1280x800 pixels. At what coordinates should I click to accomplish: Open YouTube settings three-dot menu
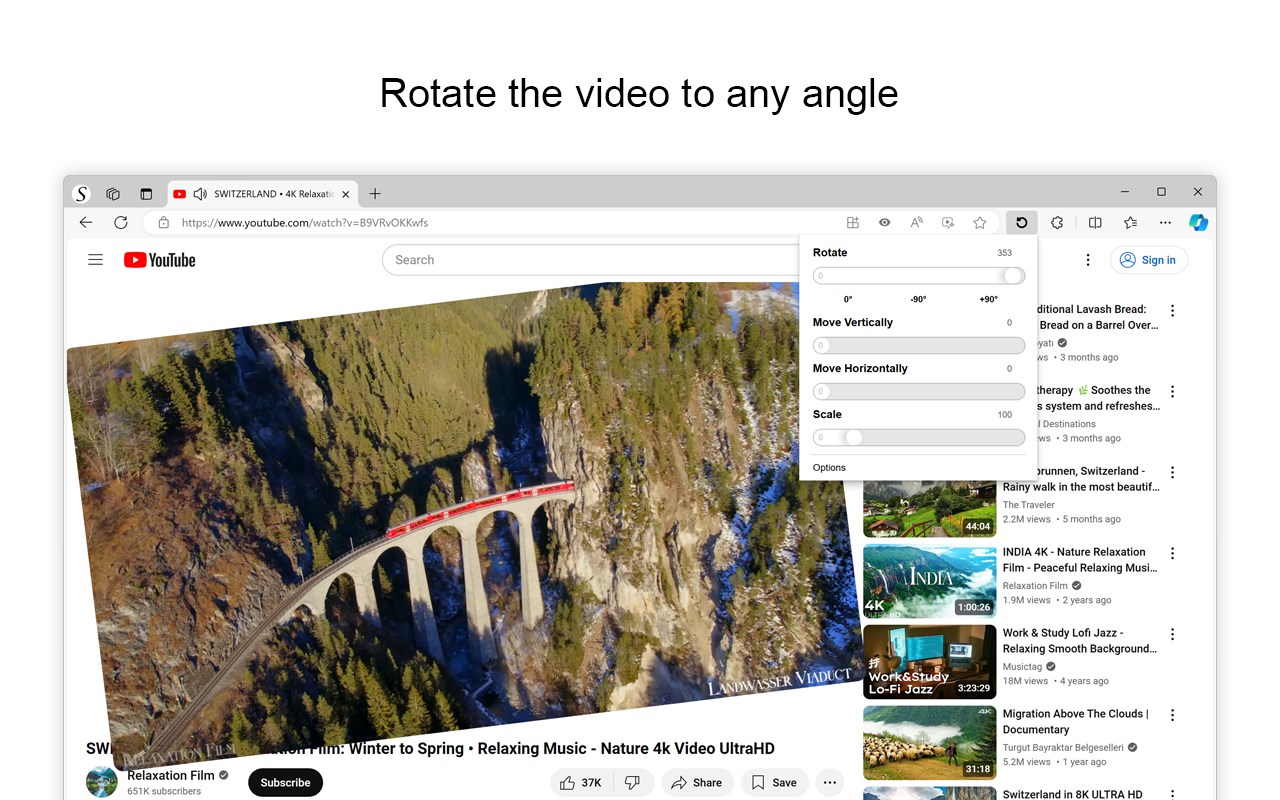pyautogui.click(x=1088, y=260)
